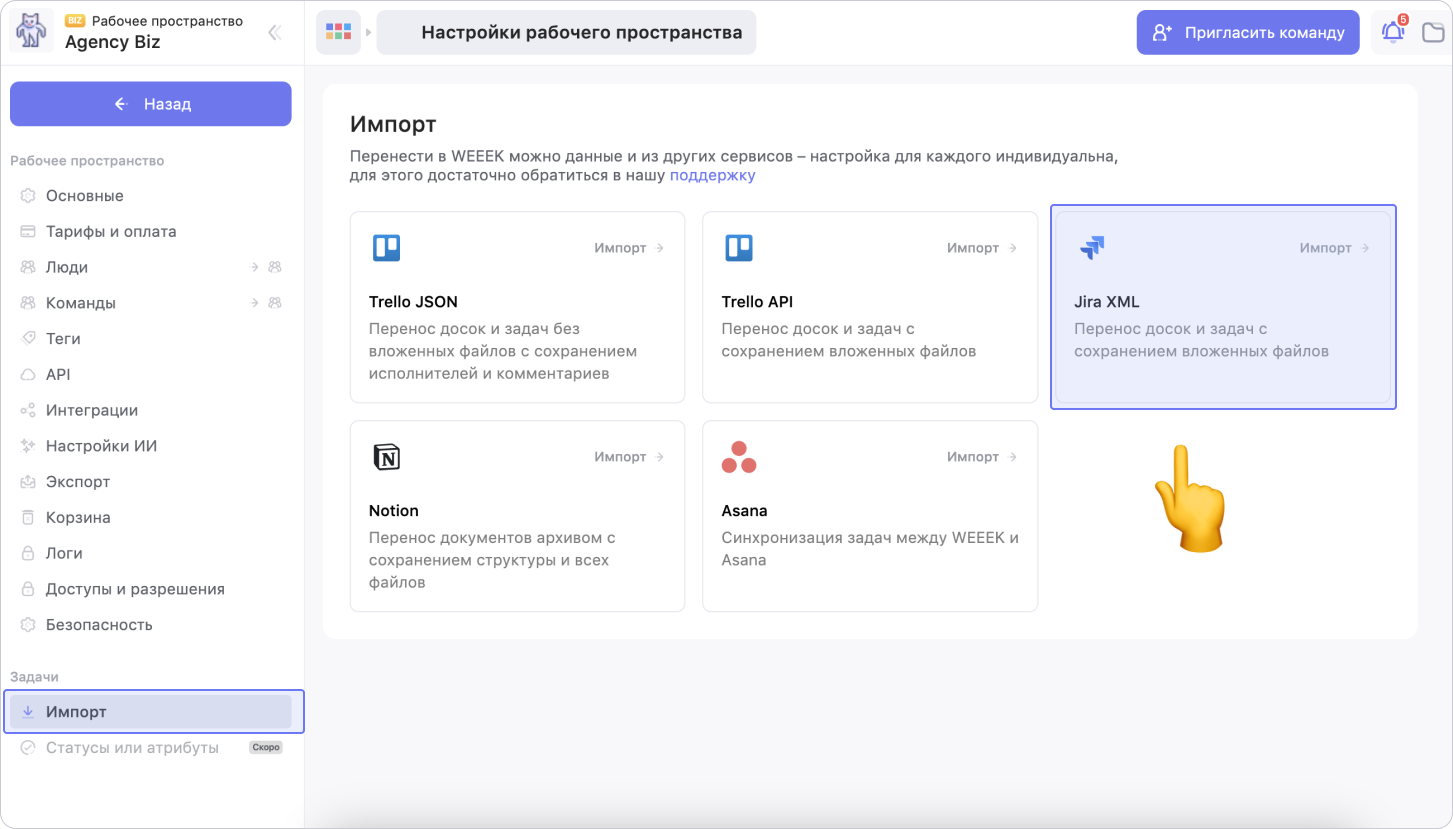Image resolution: width=1453 pixels, height=829 pixels.
Task: Click the Jira XML logo icon
Action: [x=1092, y=248]
